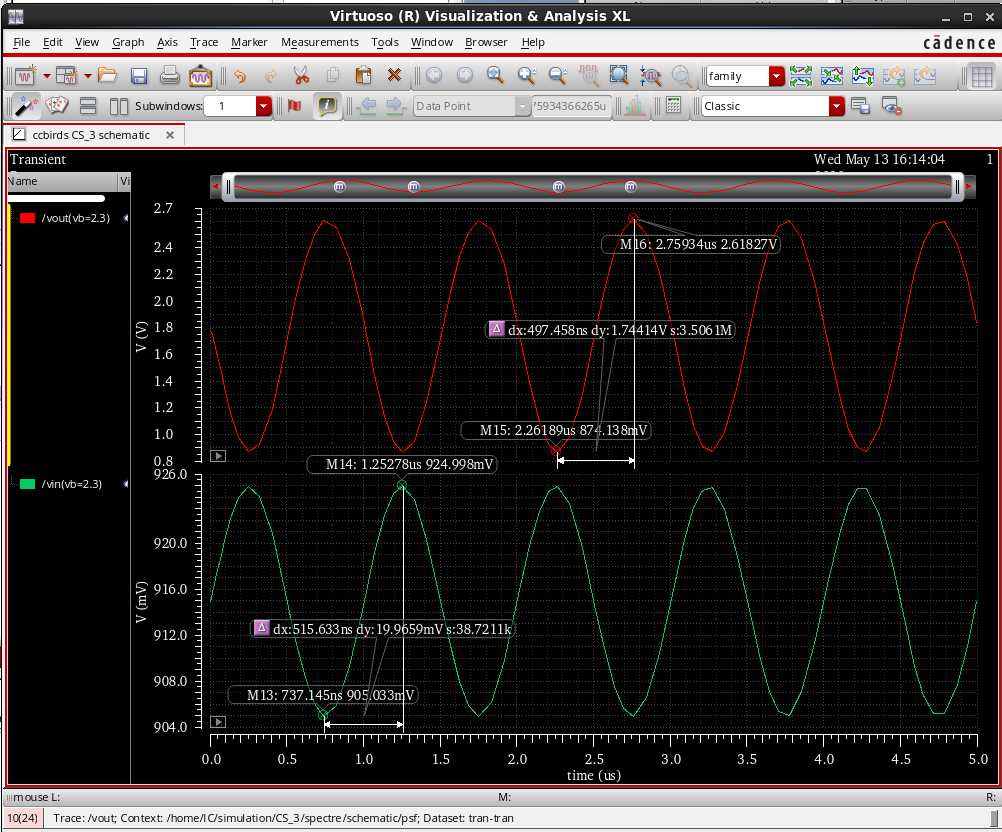This screenshot has width=1002, height=832.
Task: Toggle the info balloon button
Action: [326, 106]
